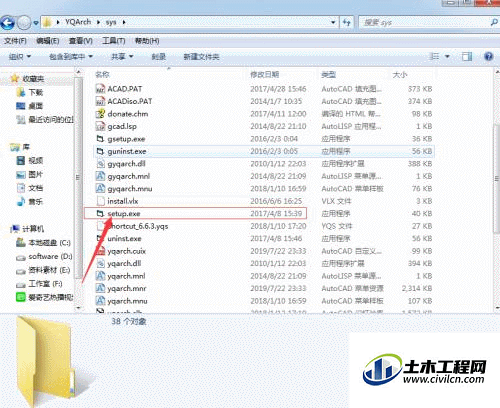Click the 刻录 toolbar button
Image resolution: width=500 pixels, height=408 pixels.
pyautogui.click(x=159, y=57)
